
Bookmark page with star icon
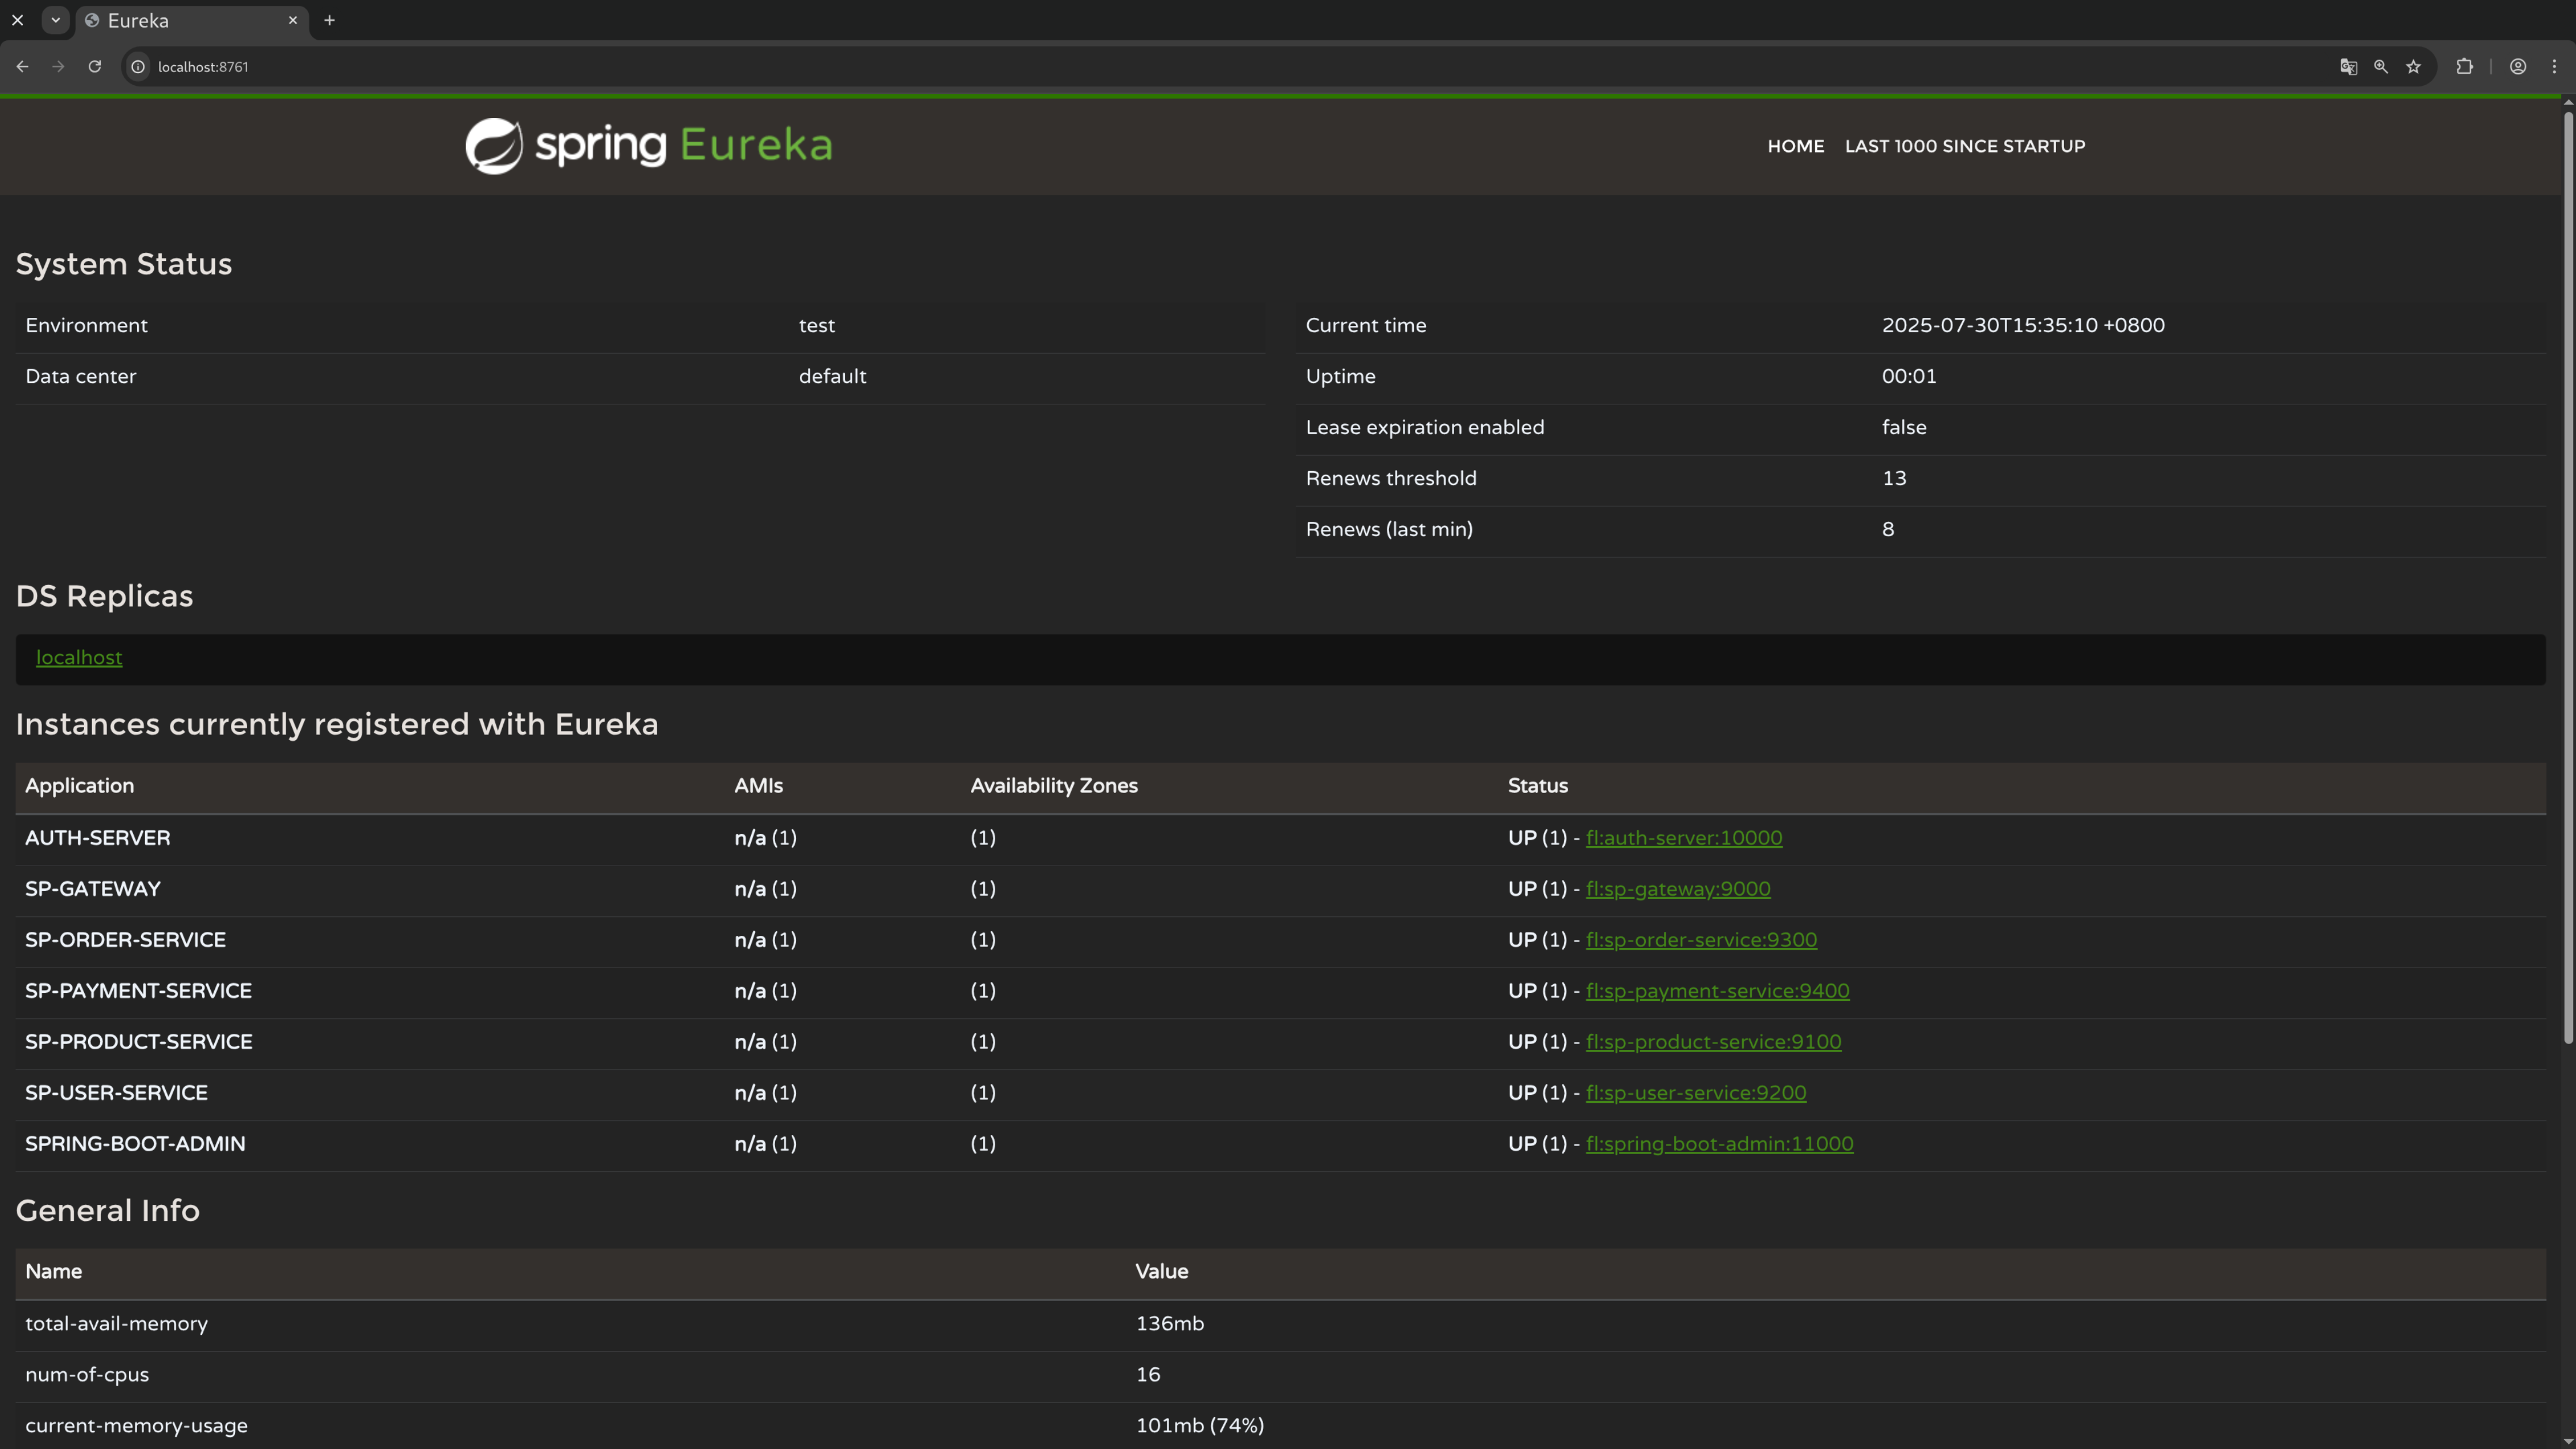tap(2413, 67)
